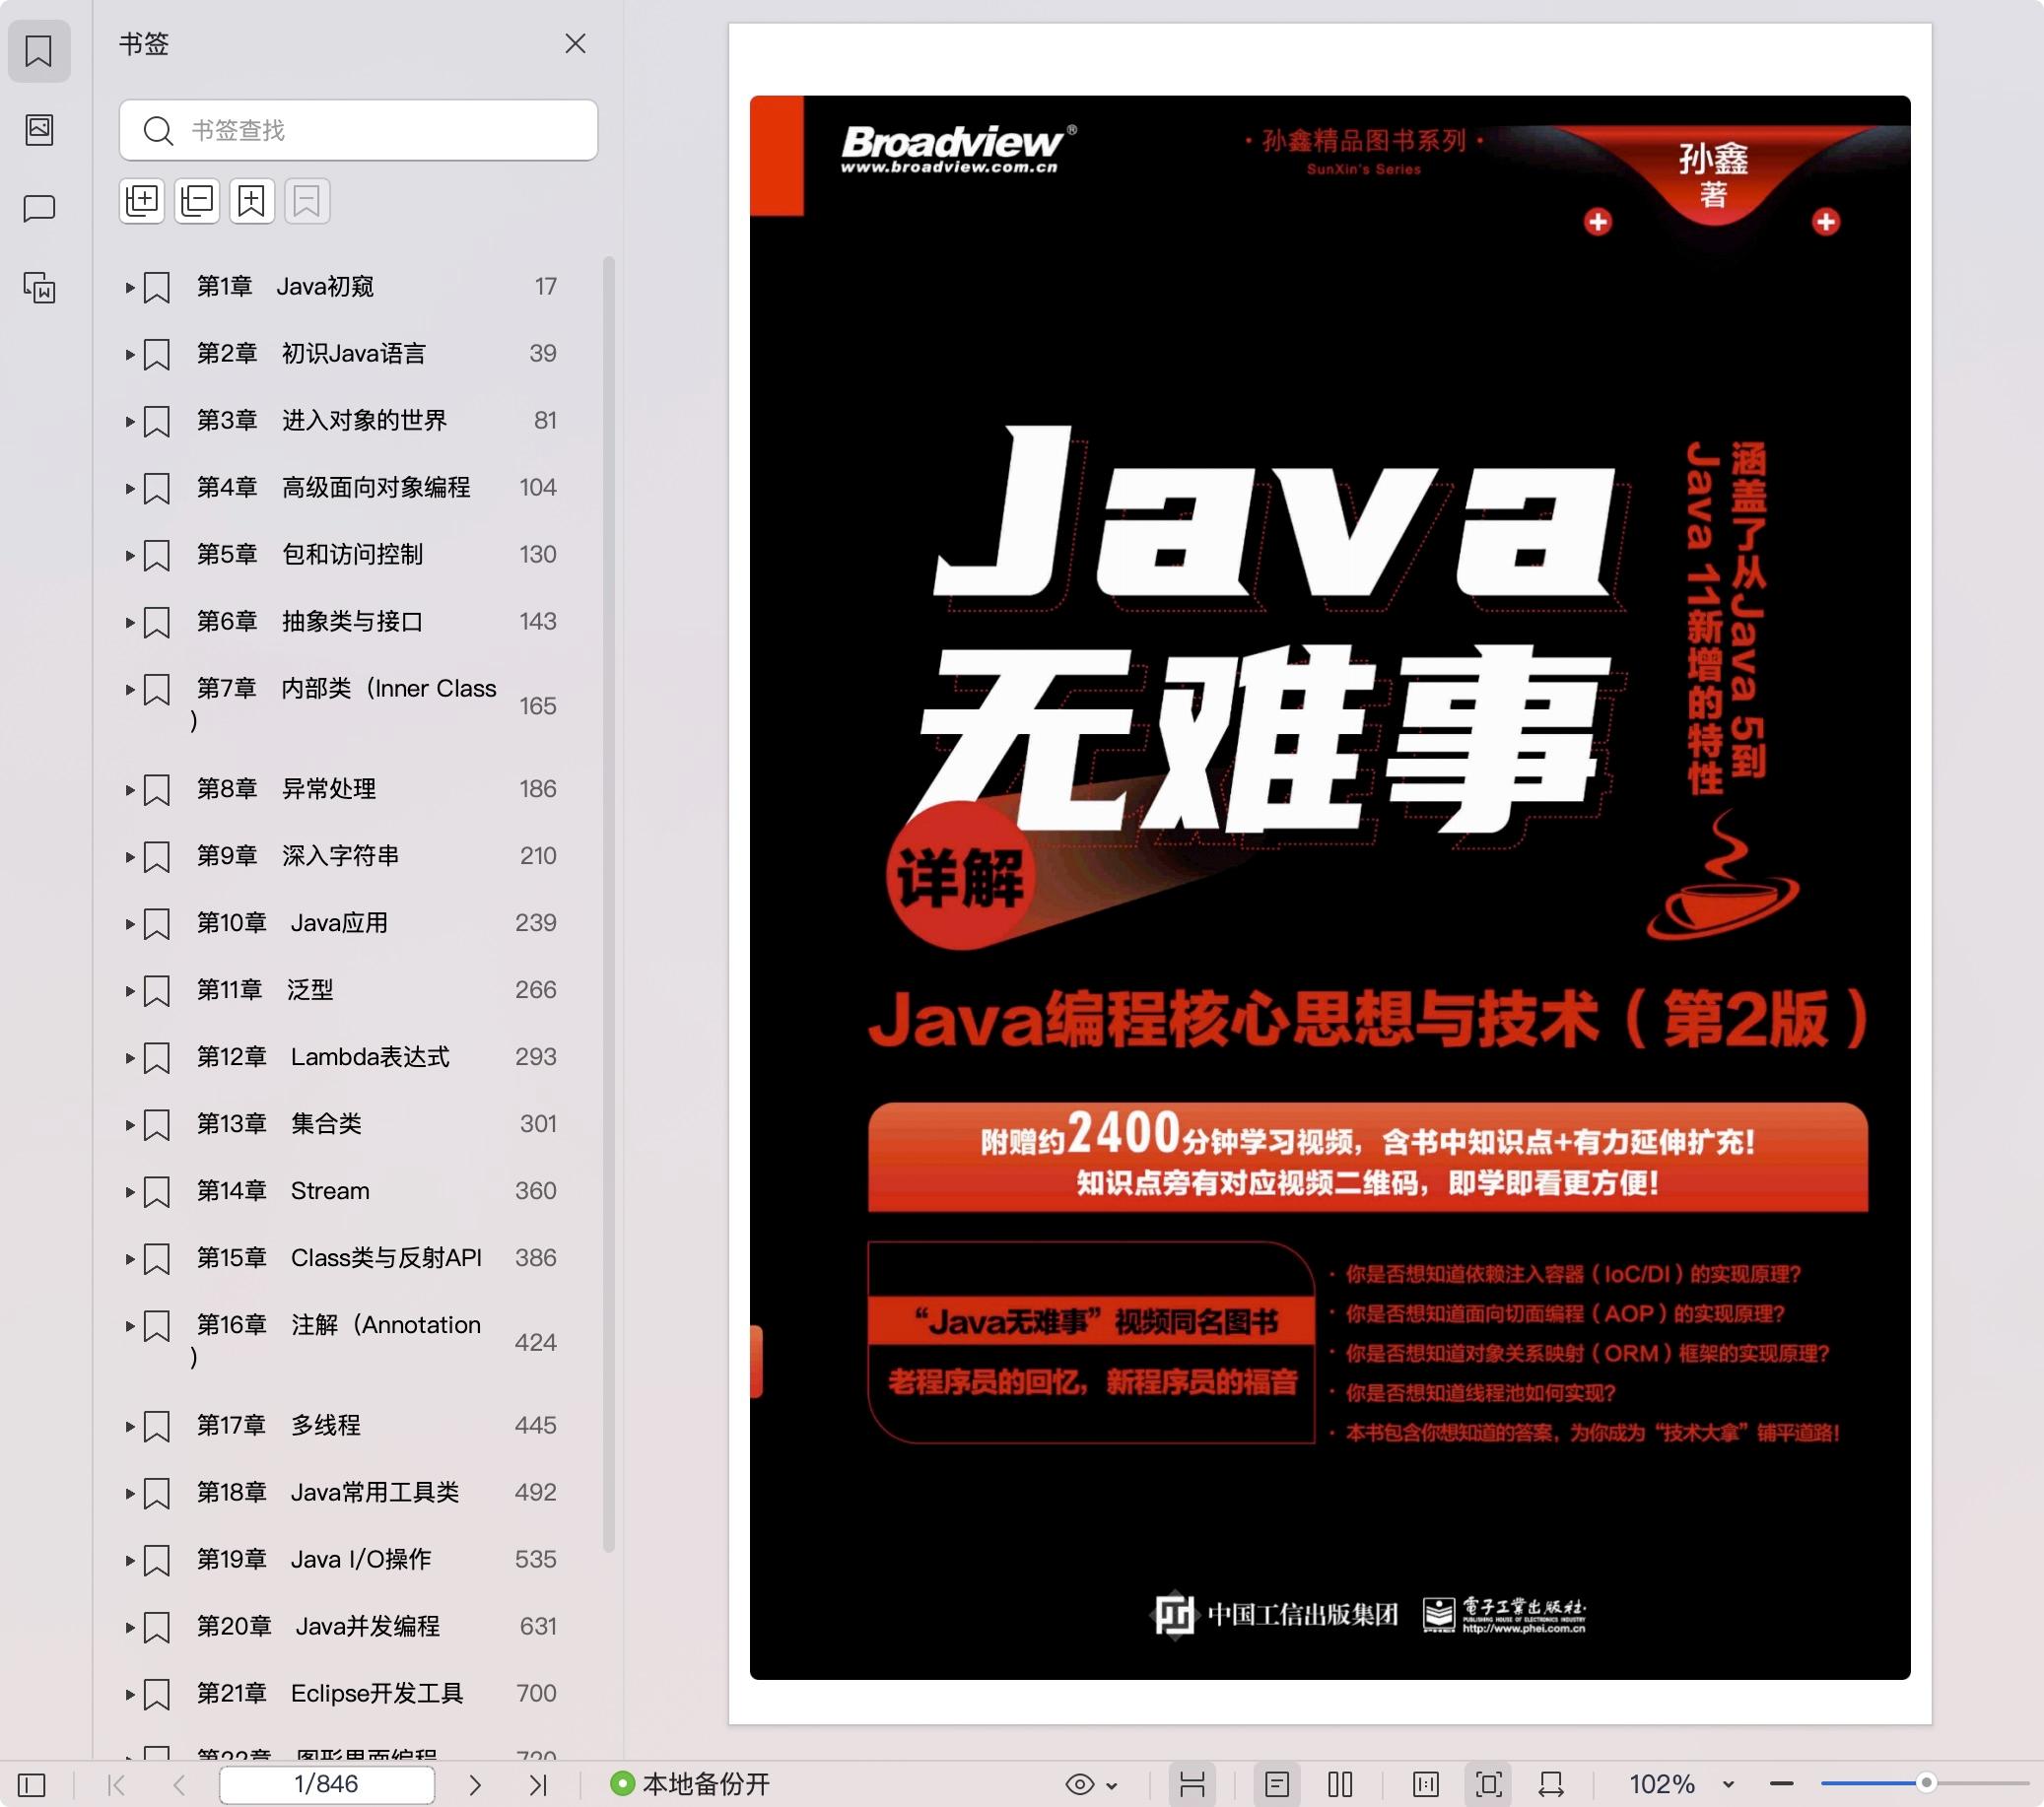Click 本地备份开 backup status
2044x1807 pixels.
[691, 1785]
